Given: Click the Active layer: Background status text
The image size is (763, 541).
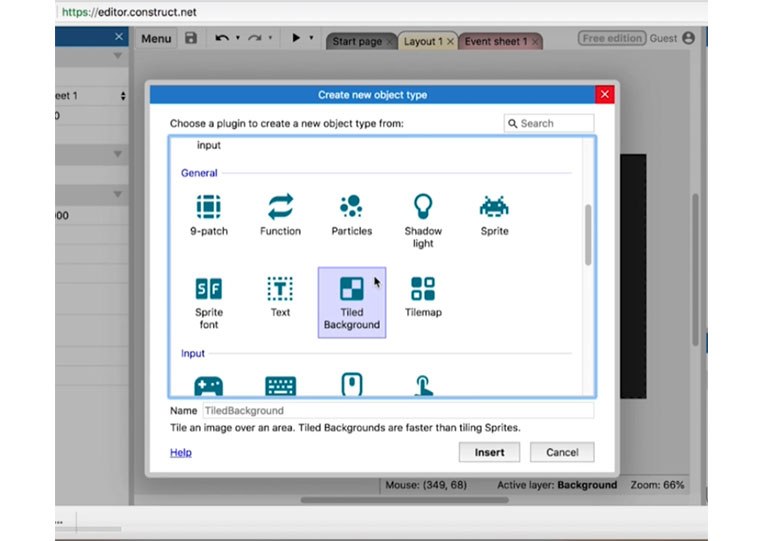Looking at the screenshot, I should pyautogui.click(x=557, y=485).
